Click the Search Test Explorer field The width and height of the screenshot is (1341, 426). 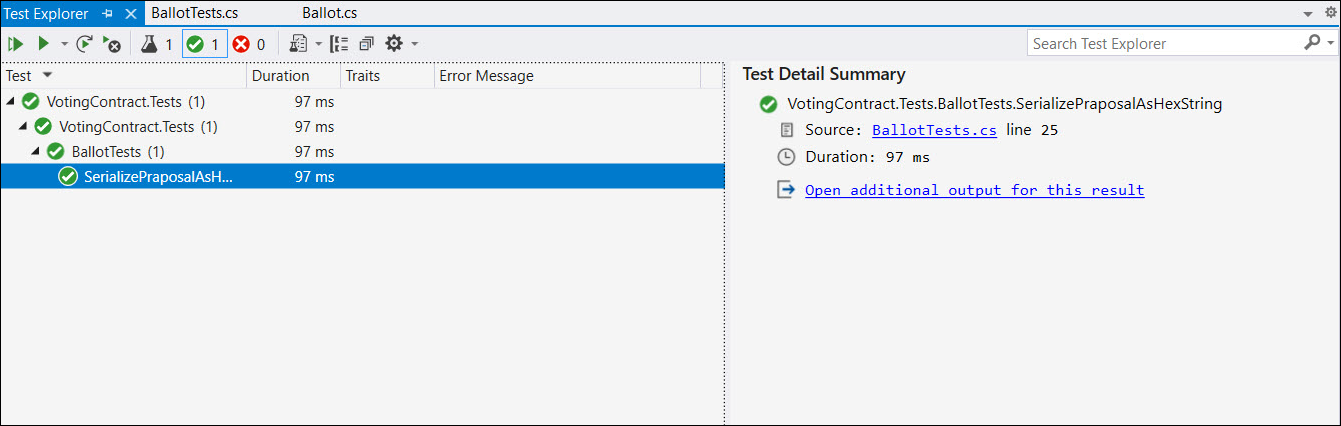click(1160, 44)
